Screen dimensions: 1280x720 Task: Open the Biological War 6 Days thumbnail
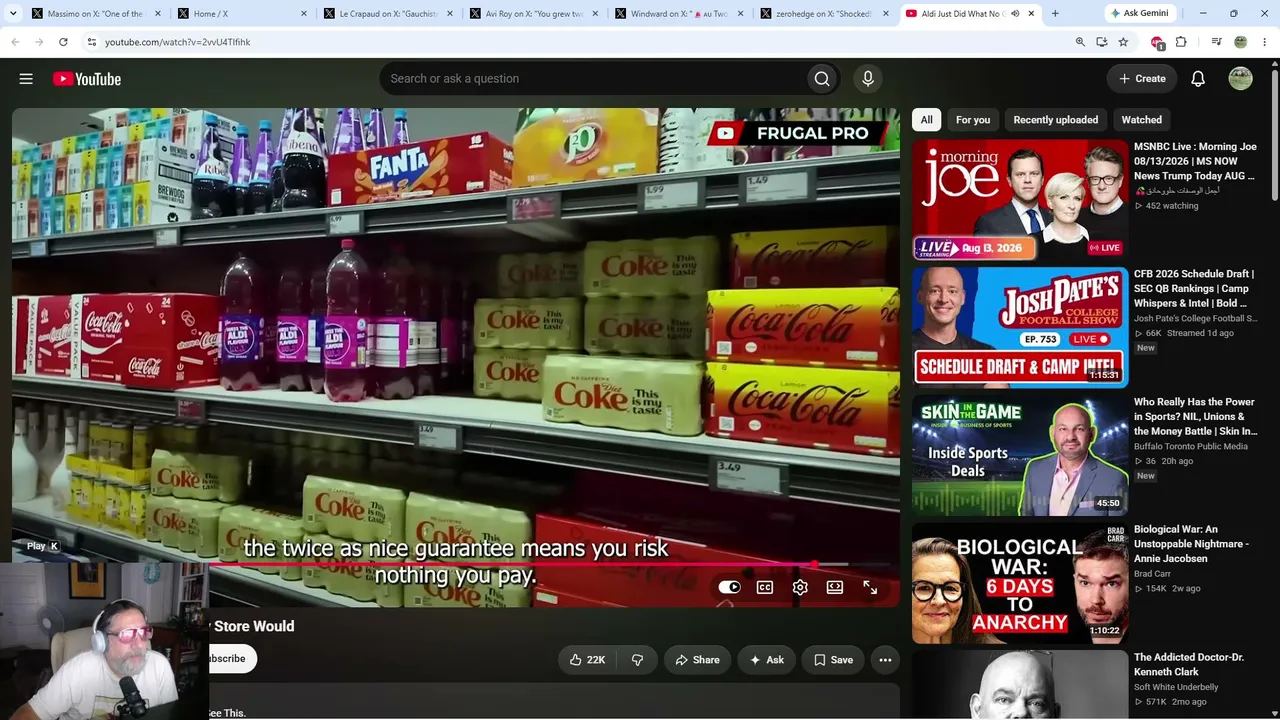point(1020,583)
